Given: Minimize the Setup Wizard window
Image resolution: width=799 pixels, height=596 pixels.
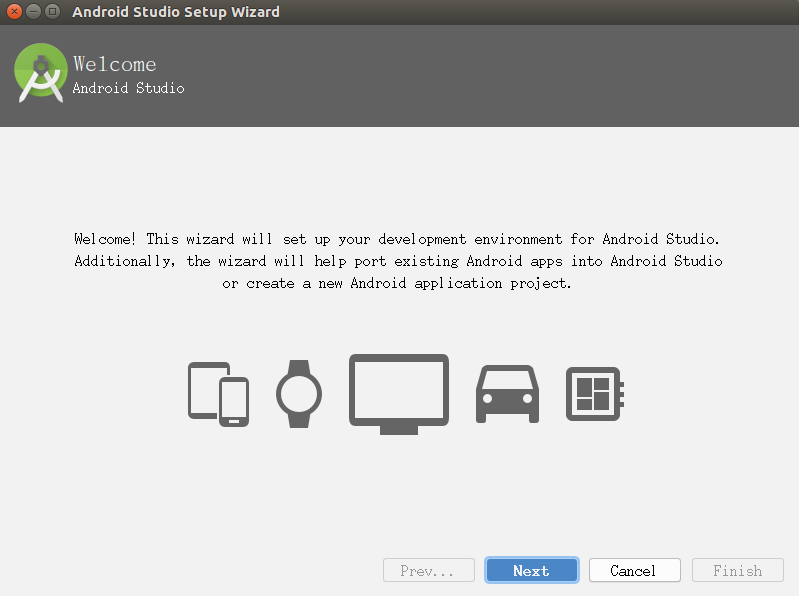Looking at the screenshot, I should click(33, 11).
